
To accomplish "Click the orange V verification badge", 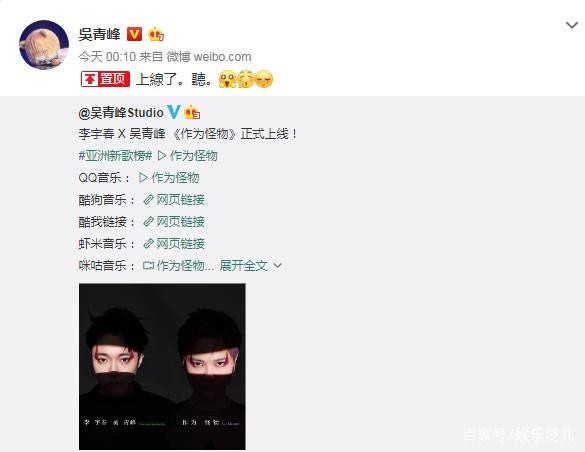I will coord(134,34).
